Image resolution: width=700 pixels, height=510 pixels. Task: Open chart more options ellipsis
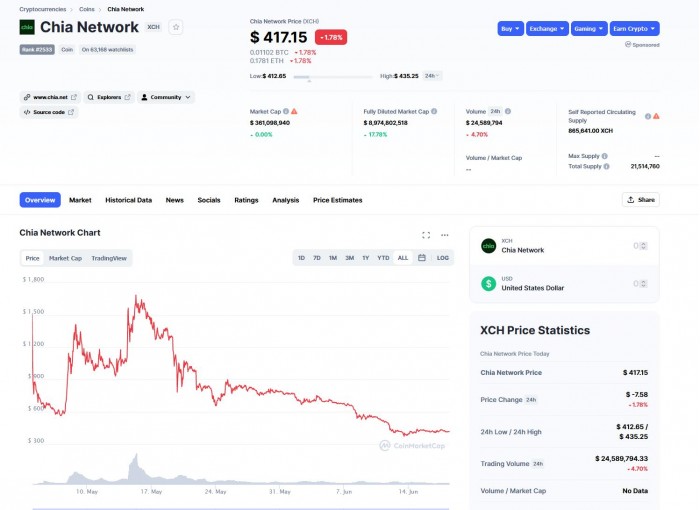pos(445,235)
